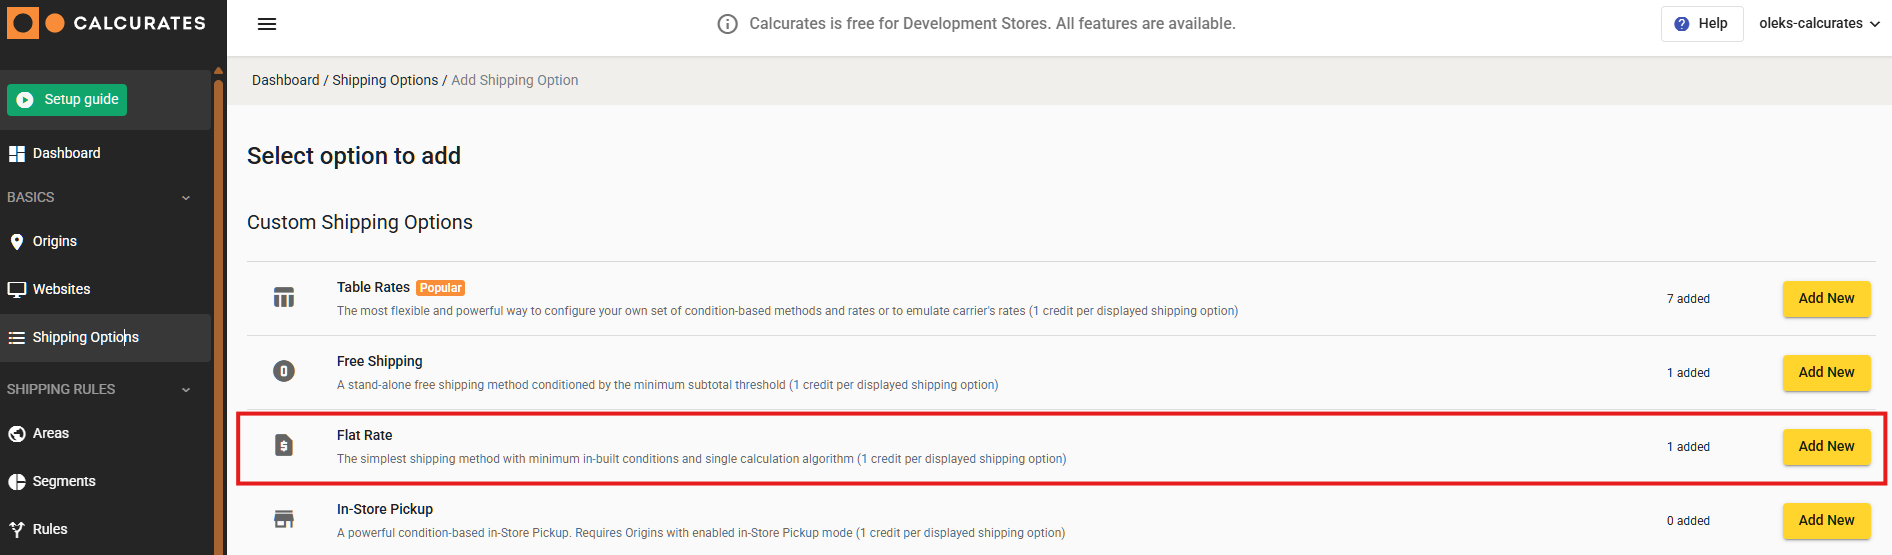Click the hamburger menu icon
This screenshot has height=555, width=1892.
(x=267, y=24)
